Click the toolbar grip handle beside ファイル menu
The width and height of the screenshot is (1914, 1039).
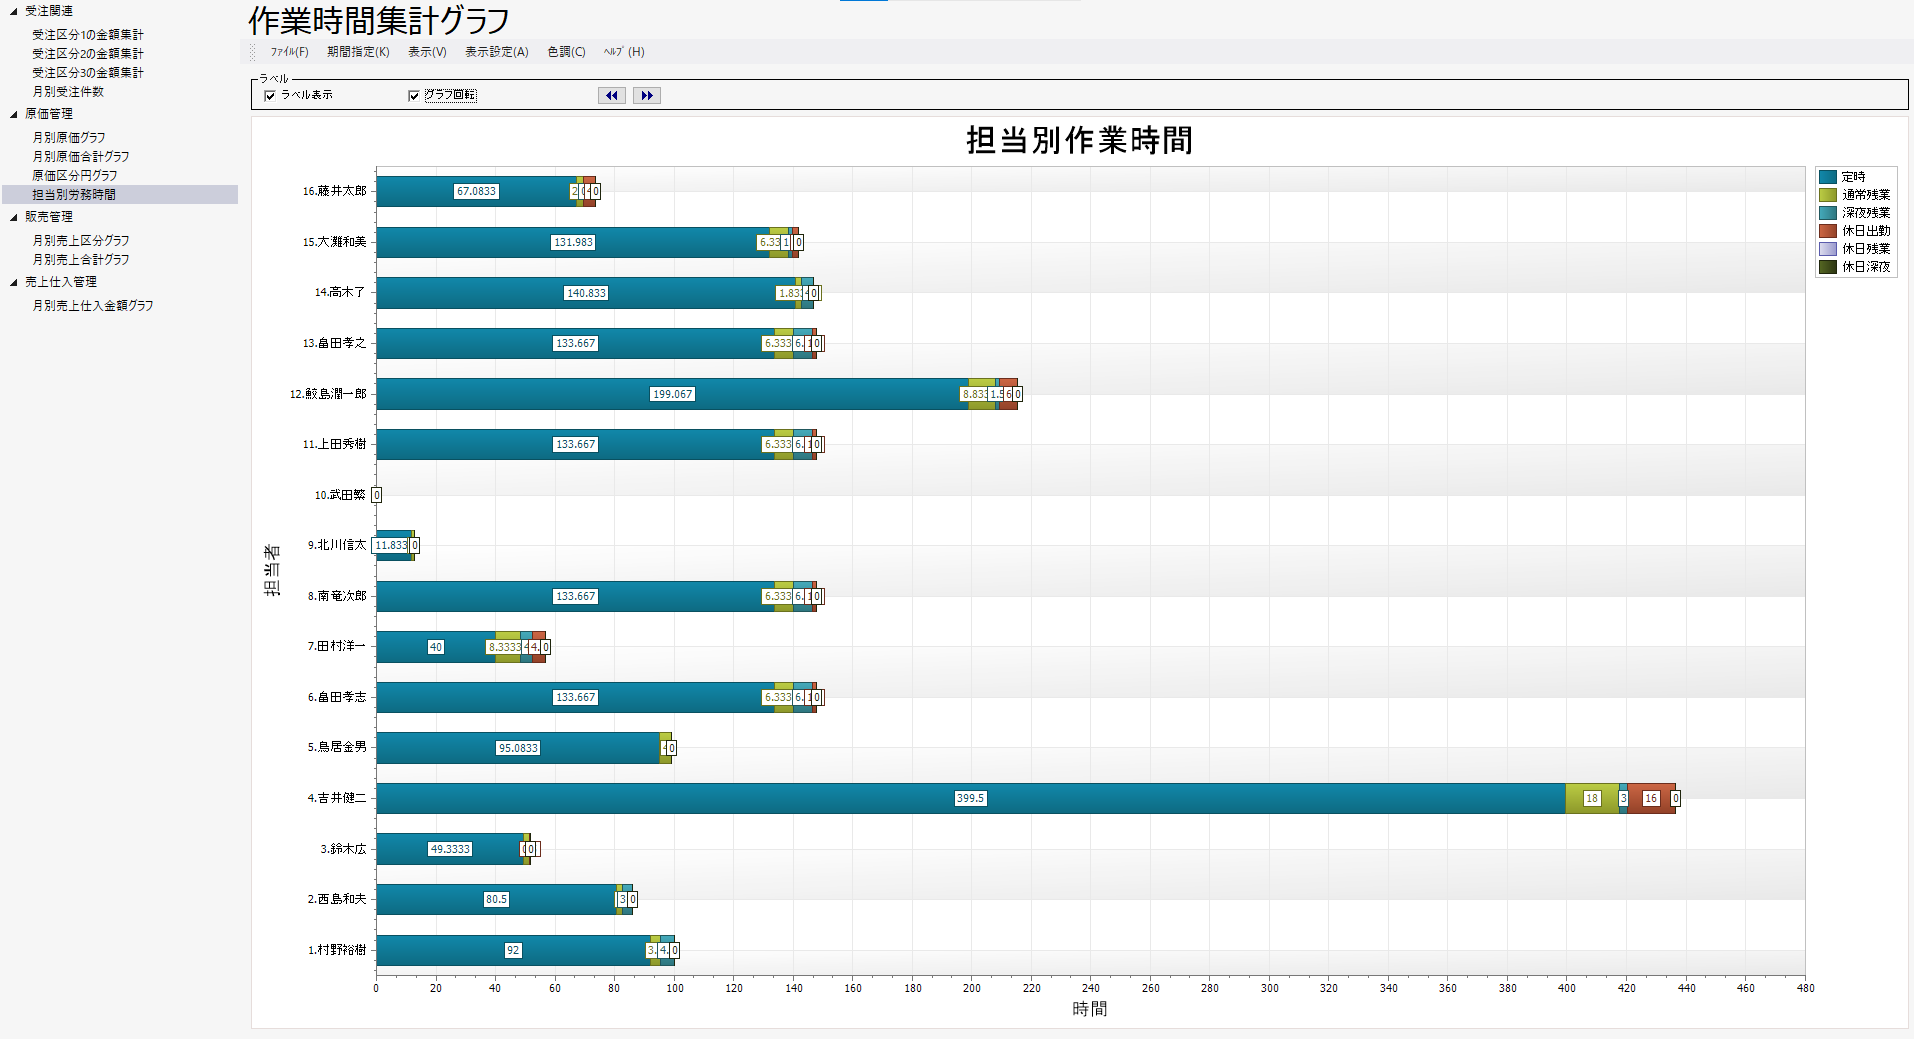[253, 52]
